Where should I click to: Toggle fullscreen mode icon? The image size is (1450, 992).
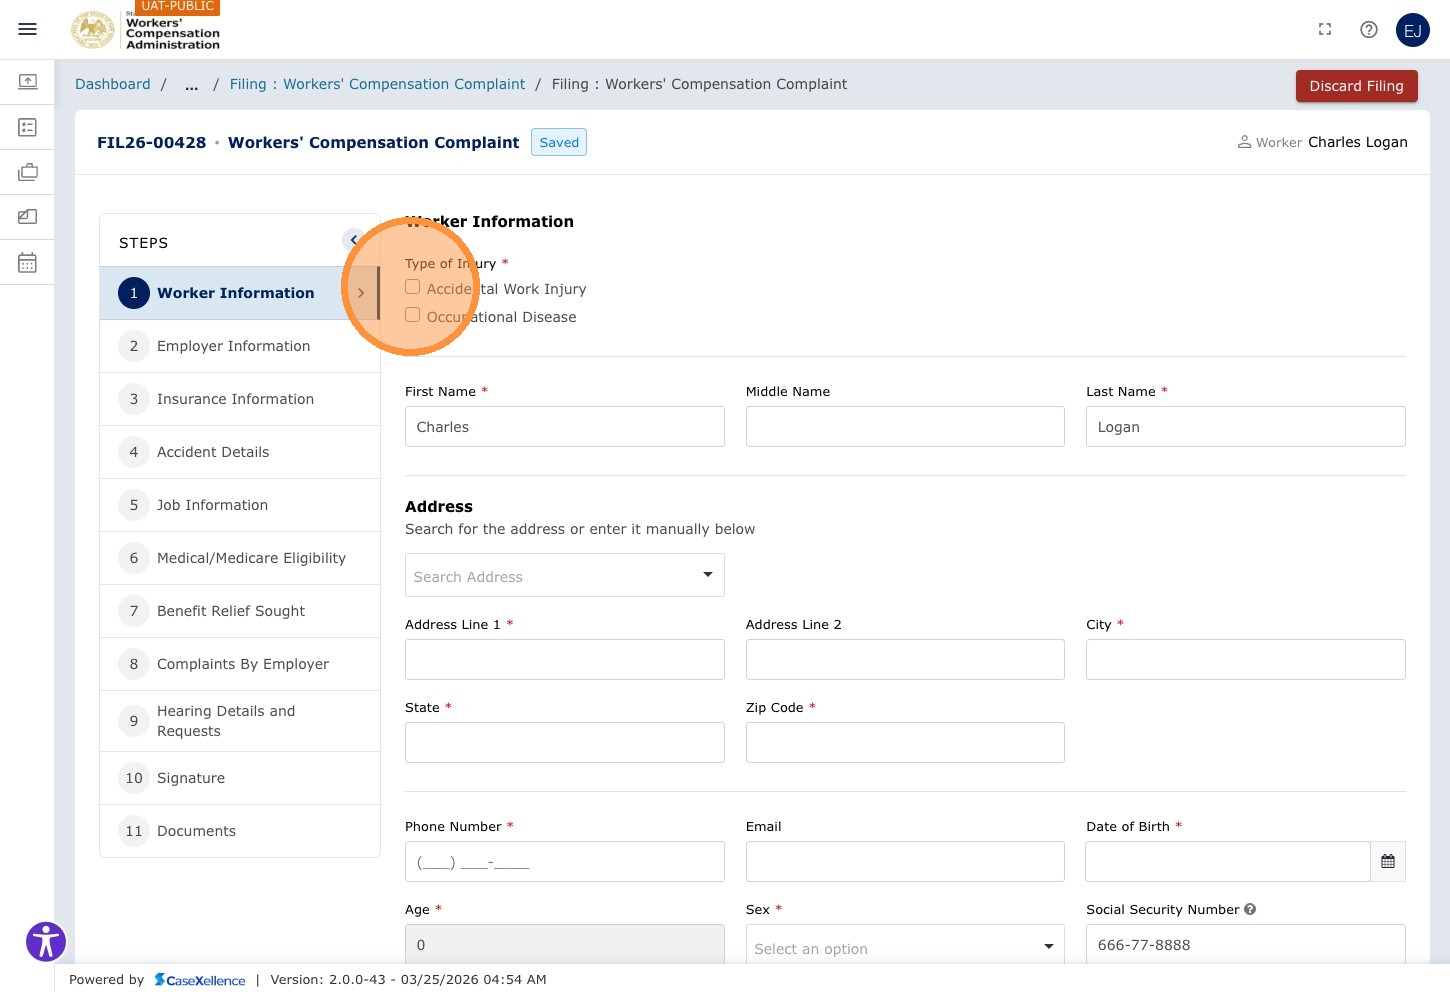(1325, 30)
